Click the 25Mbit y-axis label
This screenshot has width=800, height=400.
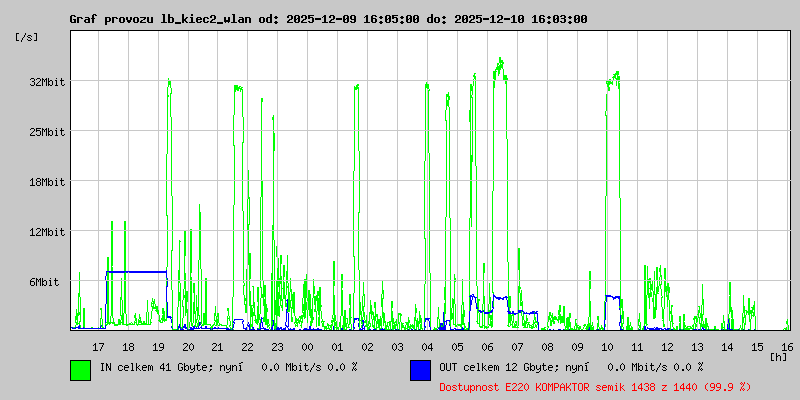47,132
